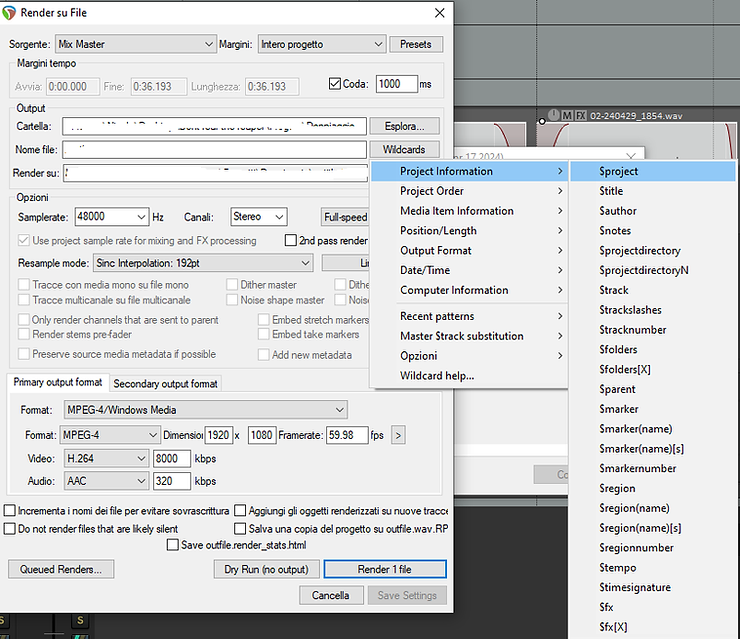Toggle Incrementa i nomi dei file checkbox
Viewport: 740px width, 639px height.
coord(9,511)
